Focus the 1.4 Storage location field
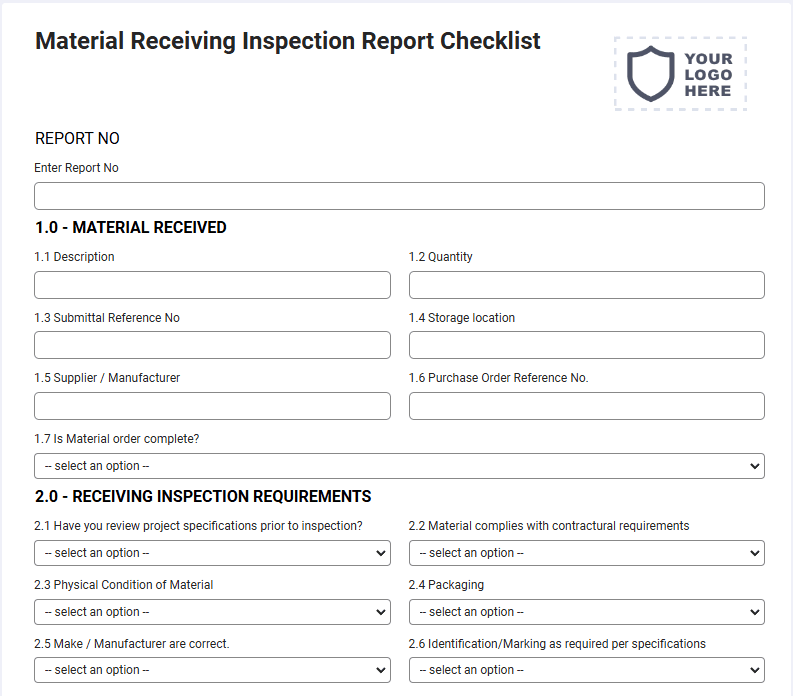 587,345
